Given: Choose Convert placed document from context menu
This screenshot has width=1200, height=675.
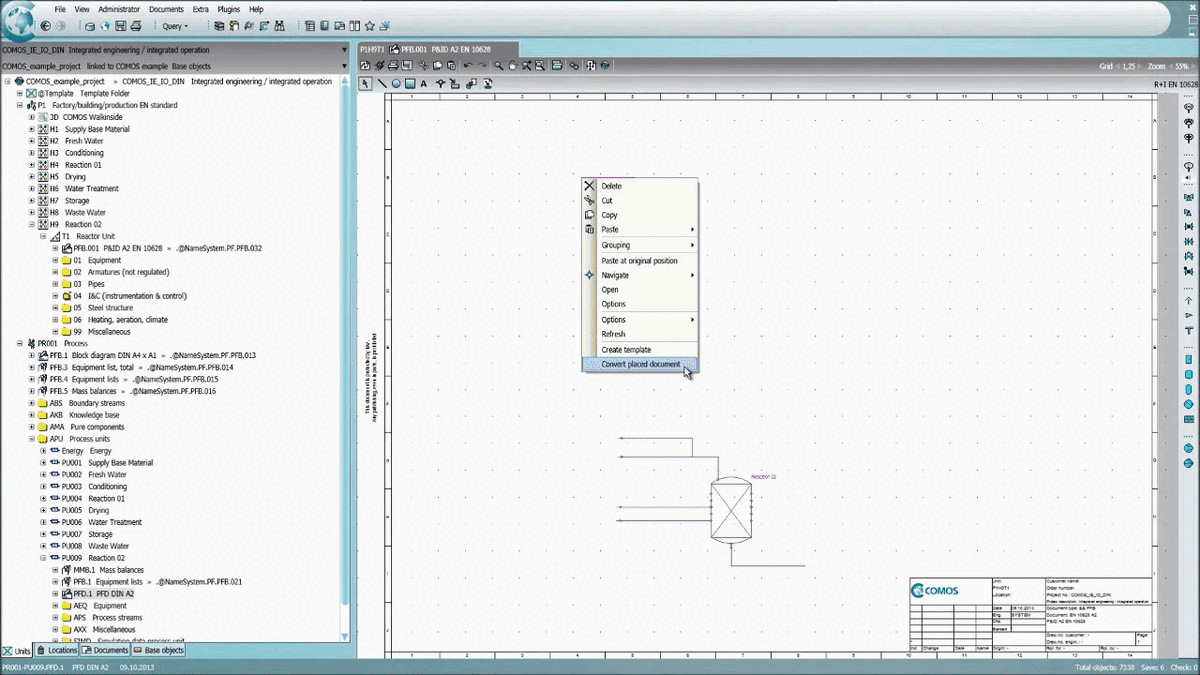Looking at the screenshot, I should [640, 364].
